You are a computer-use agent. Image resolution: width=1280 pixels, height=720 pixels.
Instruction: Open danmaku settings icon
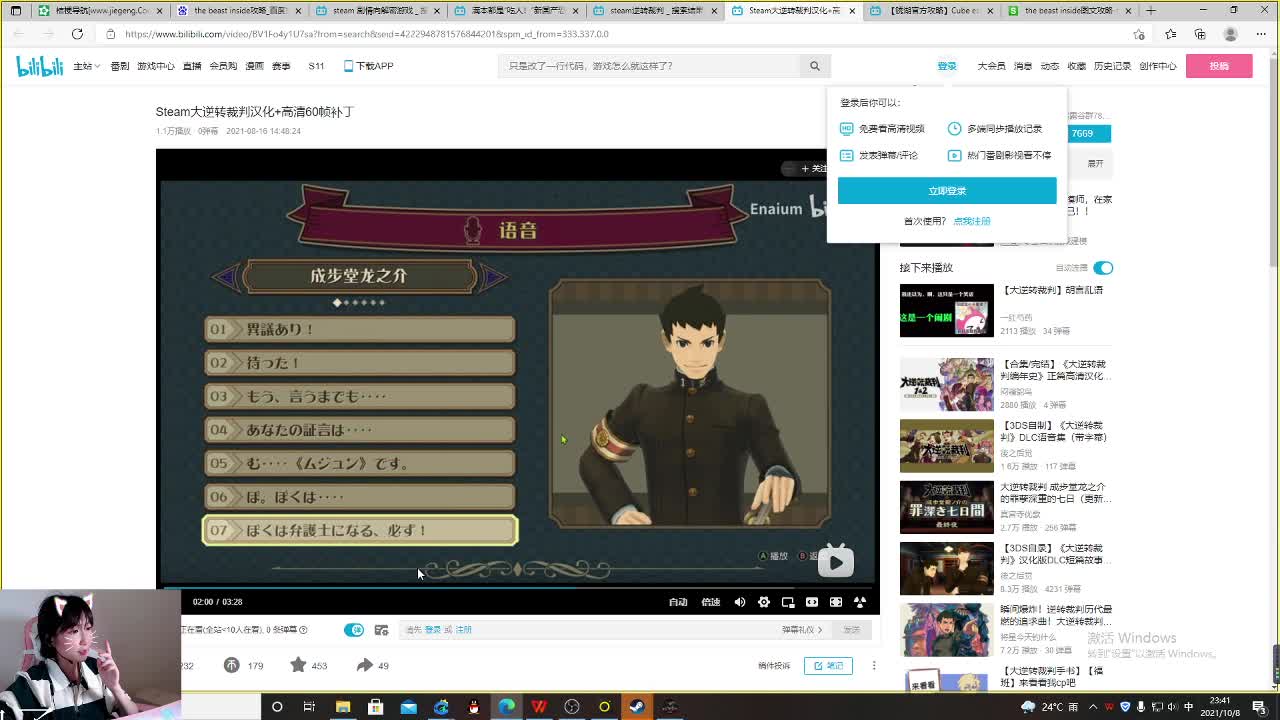381,630
